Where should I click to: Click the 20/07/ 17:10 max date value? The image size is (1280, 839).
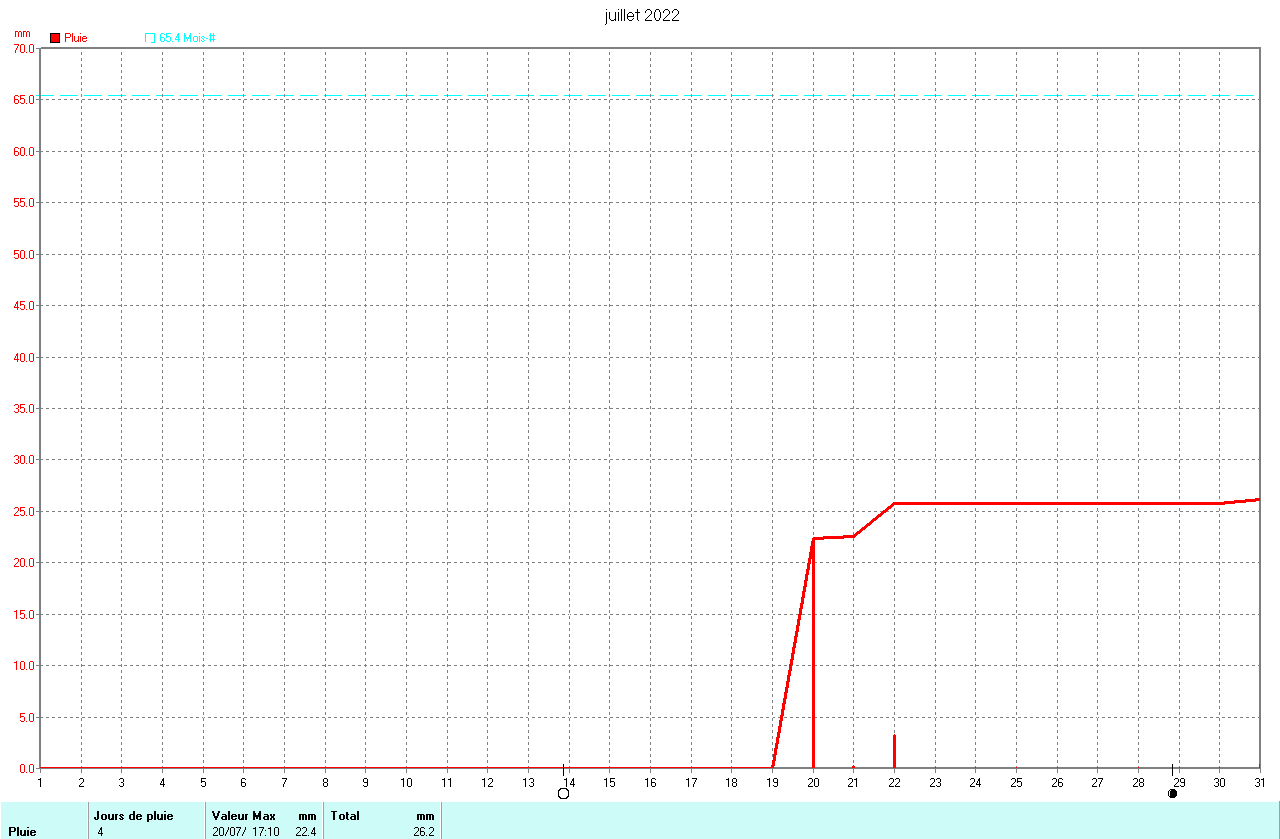coord(246,831)
